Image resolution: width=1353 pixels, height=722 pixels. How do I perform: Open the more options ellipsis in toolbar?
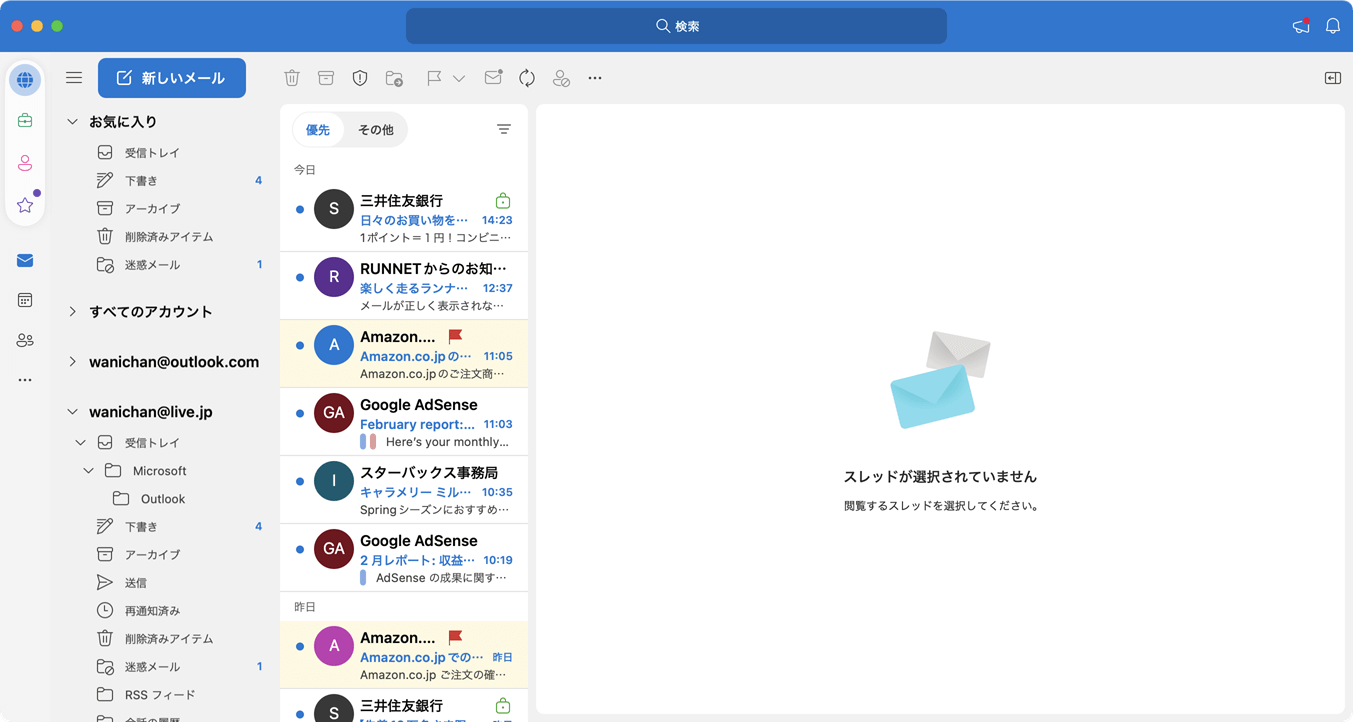(595, 78)
